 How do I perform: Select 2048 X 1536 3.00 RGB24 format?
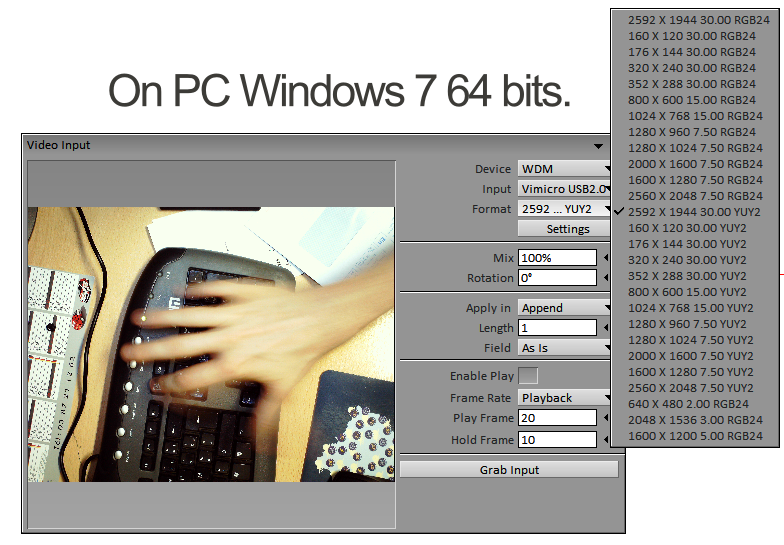695,420
